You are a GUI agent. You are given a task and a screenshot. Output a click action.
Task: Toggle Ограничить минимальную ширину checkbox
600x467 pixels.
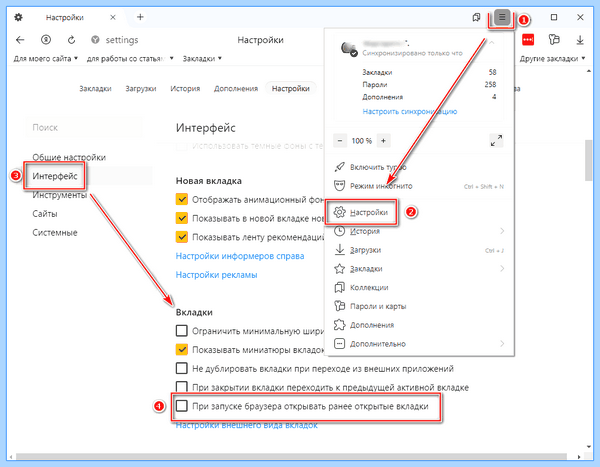(x=181, y=330)
